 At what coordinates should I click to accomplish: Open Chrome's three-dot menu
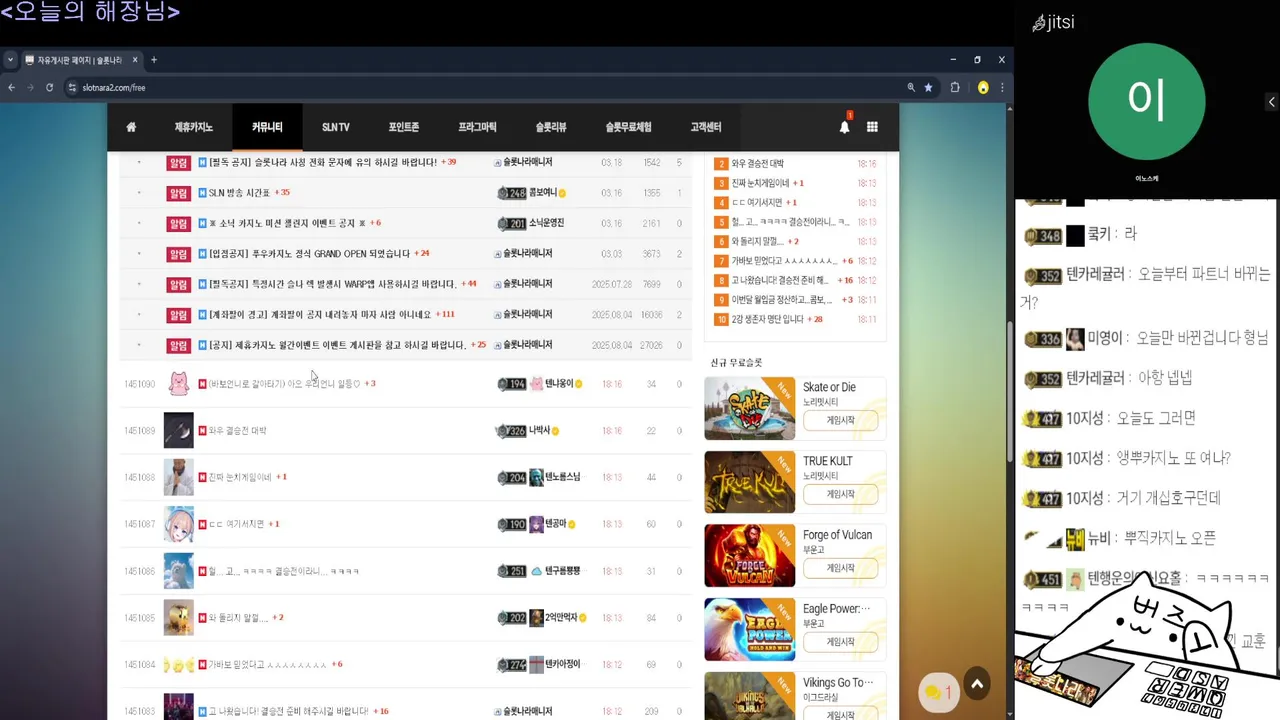click(1002, 88)
